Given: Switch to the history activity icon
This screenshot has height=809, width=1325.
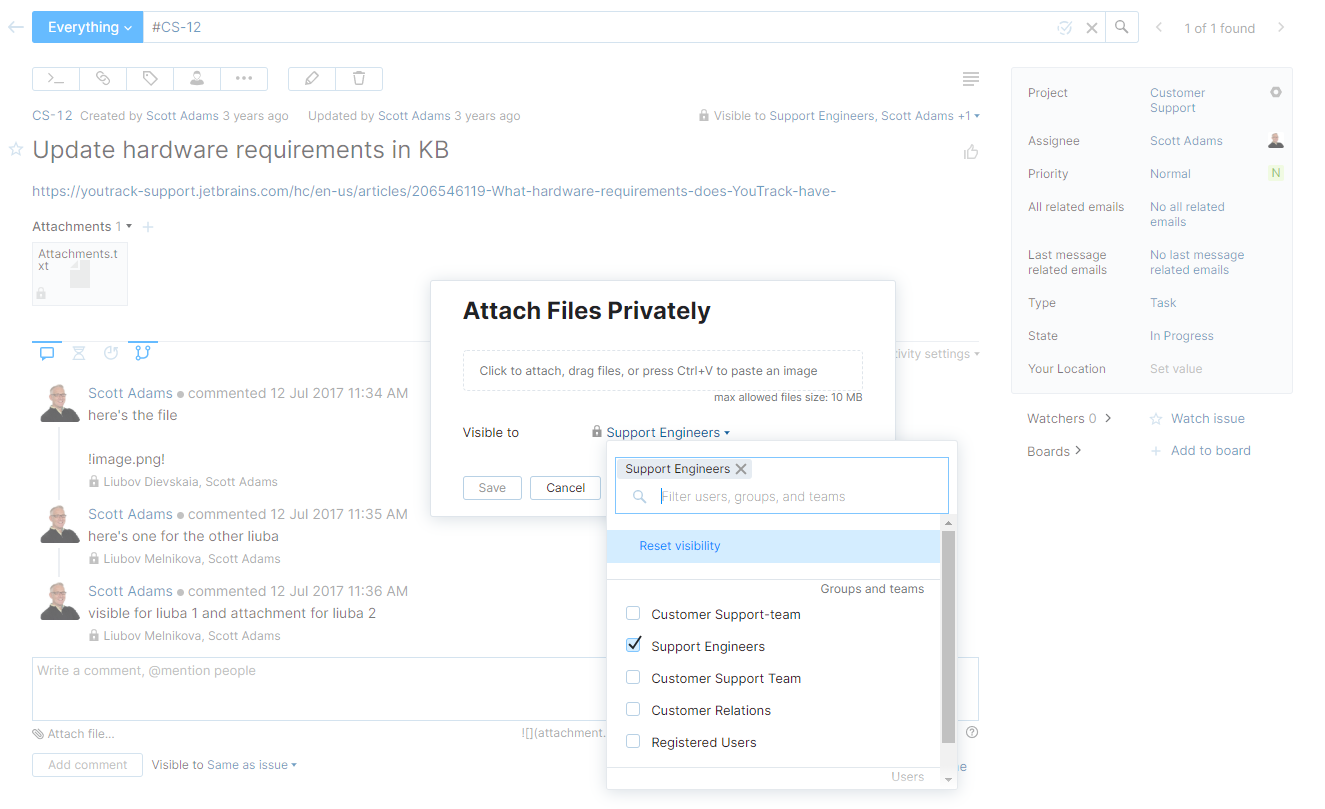Looking at the screenshot, I should (79, 352).
